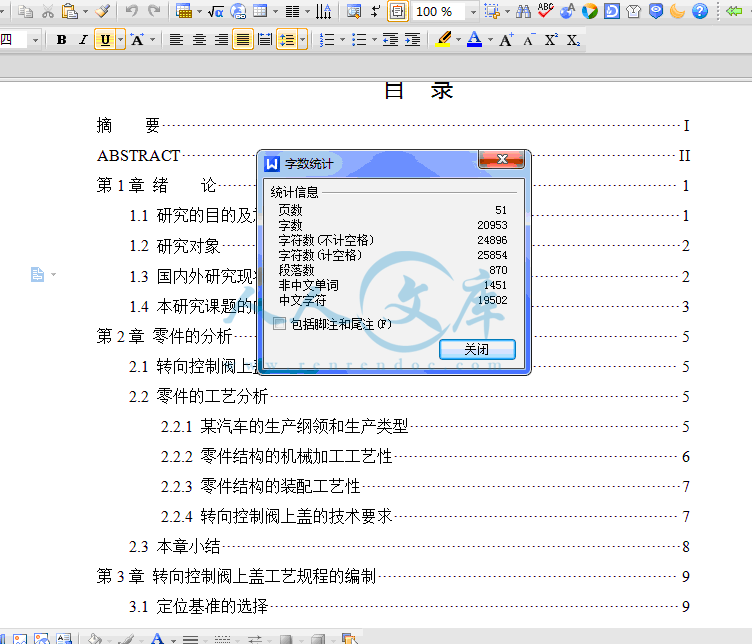Screen dimensions: 752x644
Task: Click the table grid icon
Action: (259, 11)
